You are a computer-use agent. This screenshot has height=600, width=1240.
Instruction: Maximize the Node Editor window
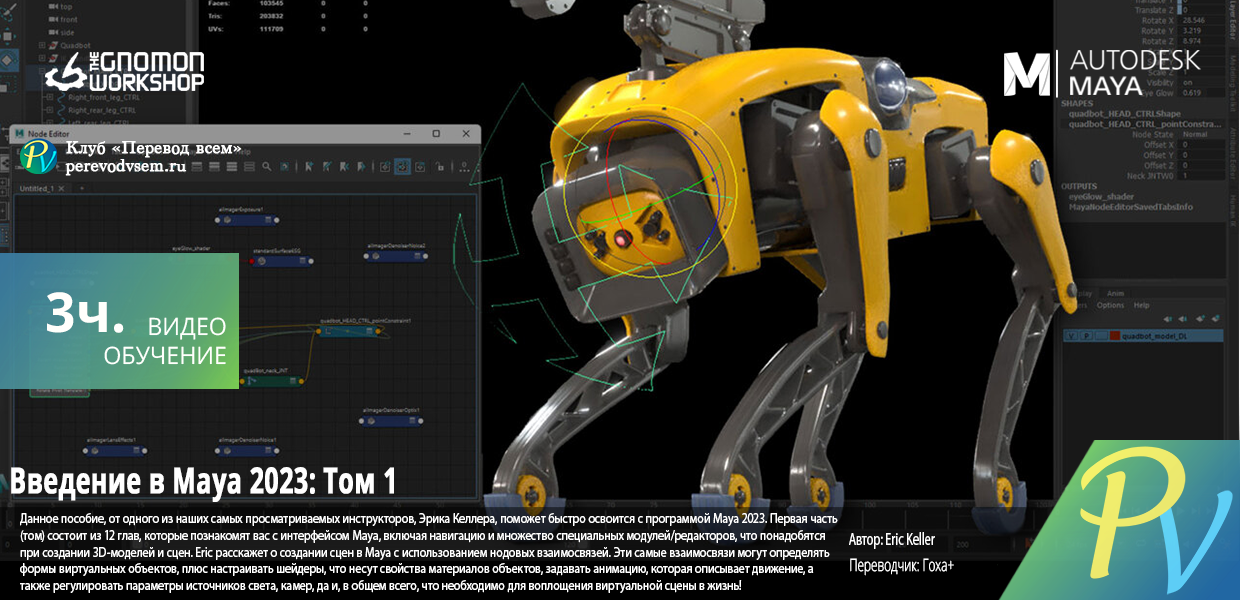point(436,134)
